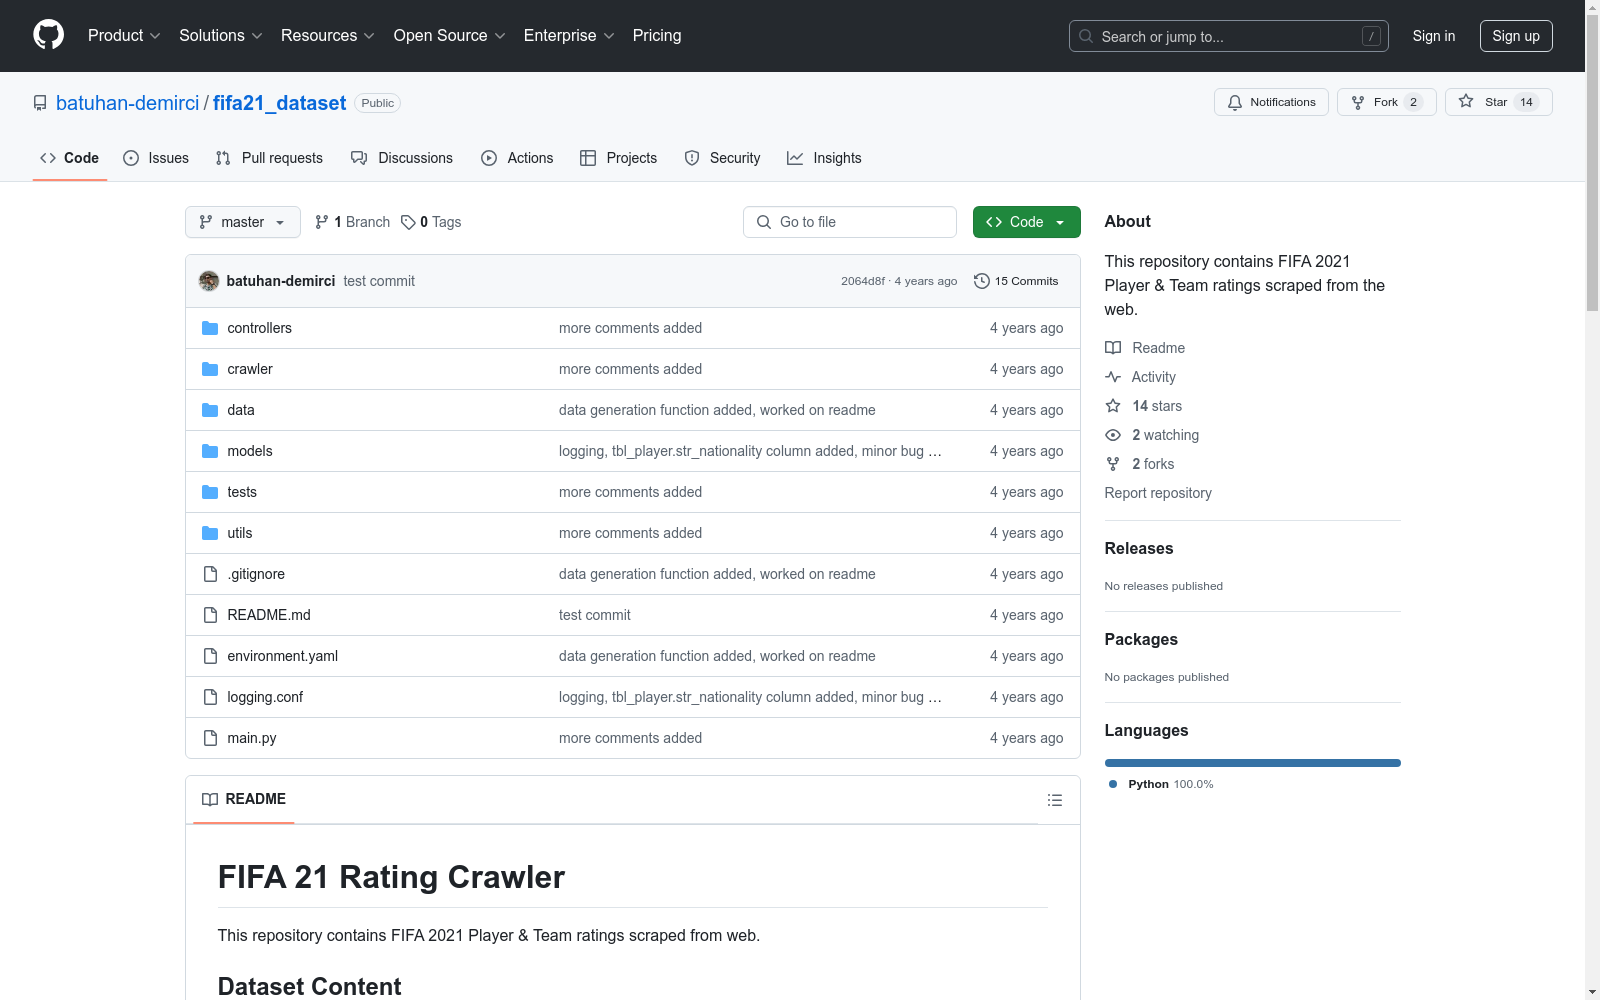The image size is (1600, 1000).
Task: Expand the Product menu
Action: coord(124,36)
